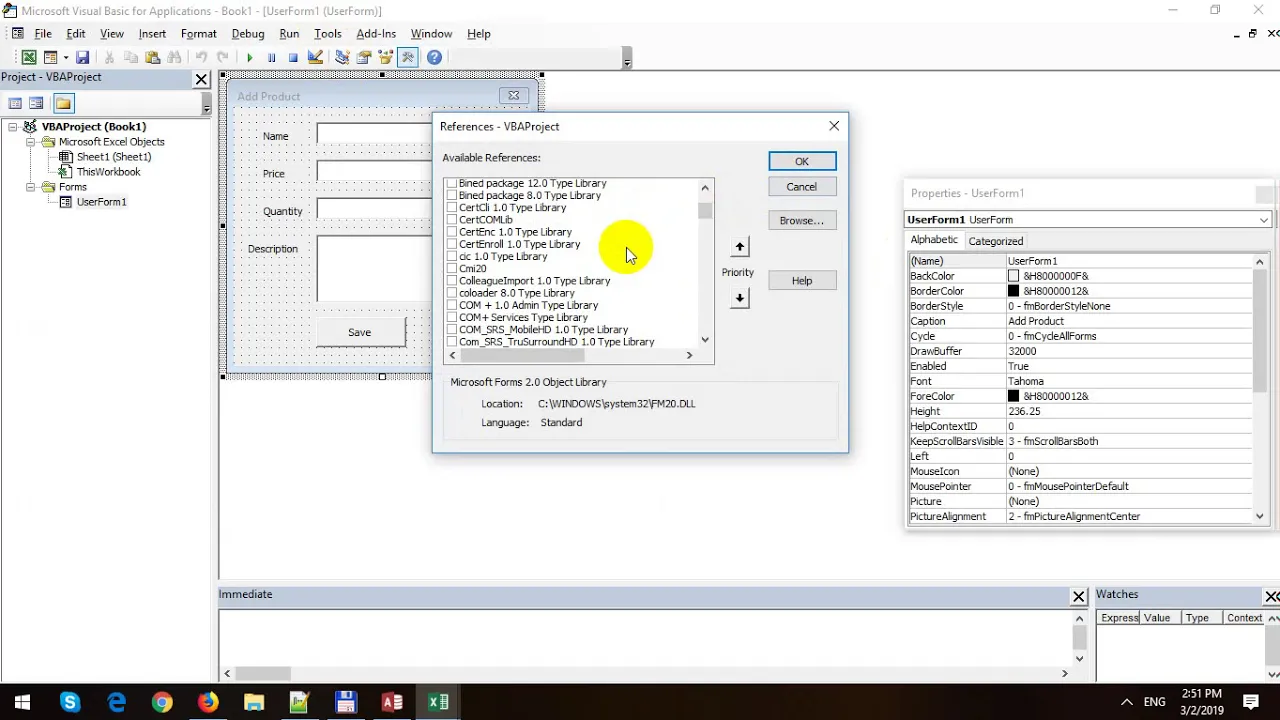This screenshot has width=1280, height=720.
Task: Check CertCOMLib reference box
Action: point(452,219)
